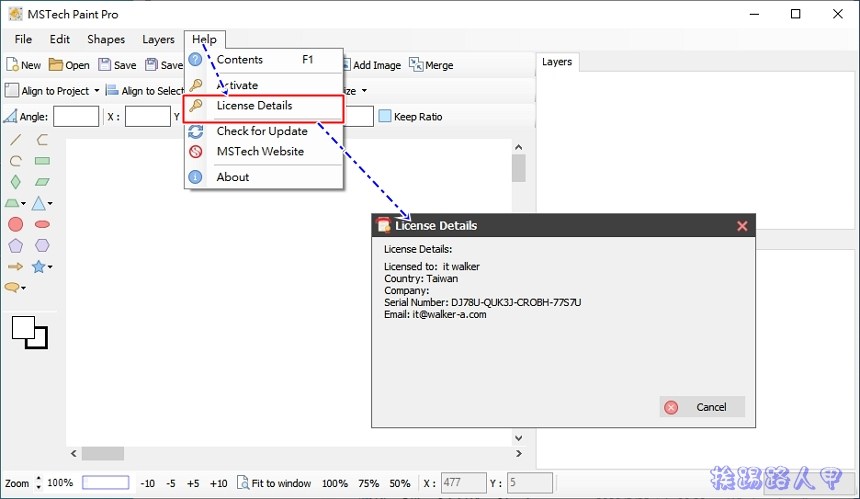Set zoom to 75%
Image resolution: width=860 pixels, height=499 pixels.
(369, 483)
